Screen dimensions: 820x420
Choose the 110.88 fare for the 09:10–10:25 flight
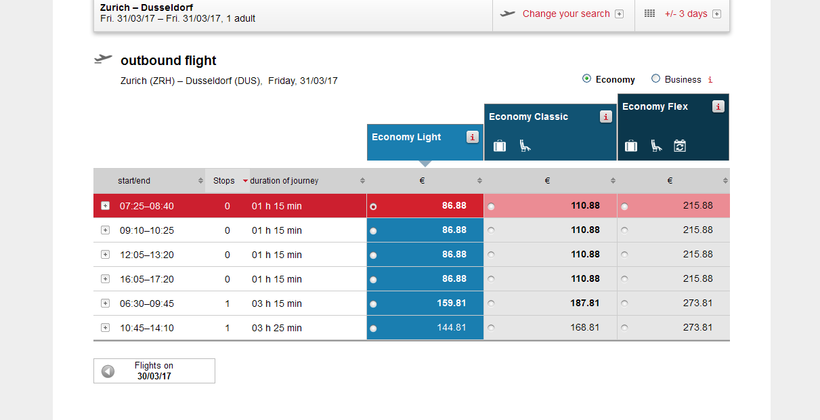491,231
